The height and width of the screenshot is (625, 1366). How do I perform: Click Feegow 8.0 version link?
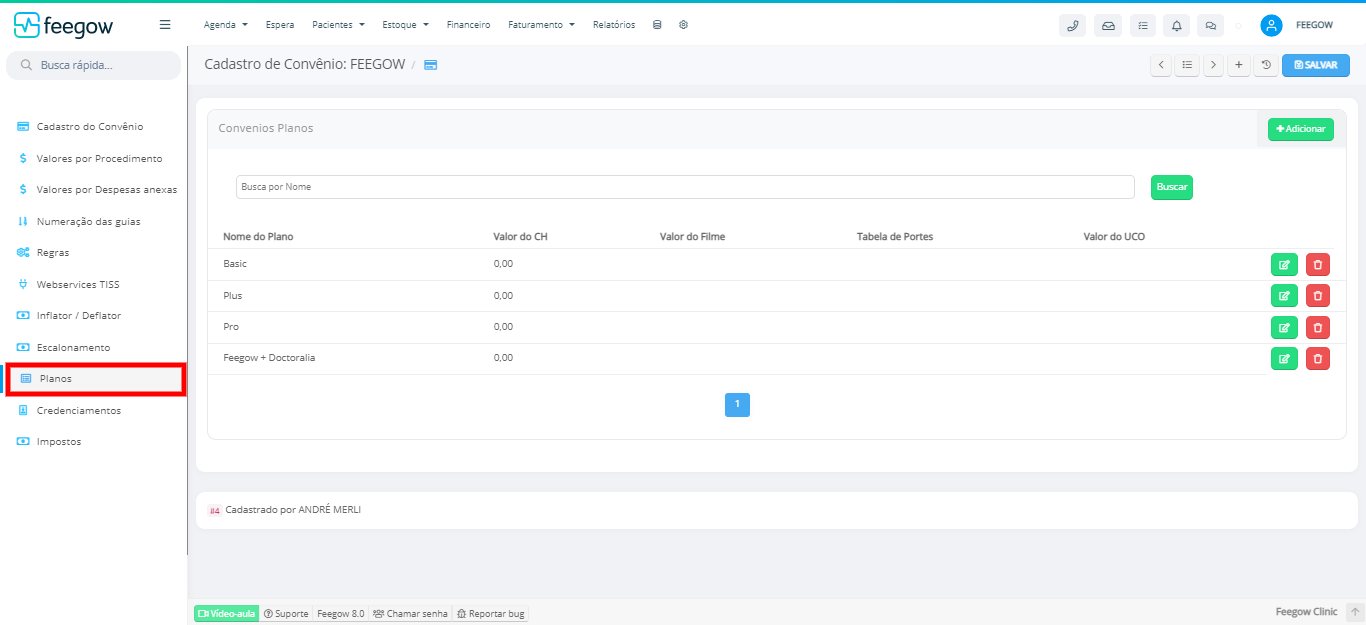point(341,614)
